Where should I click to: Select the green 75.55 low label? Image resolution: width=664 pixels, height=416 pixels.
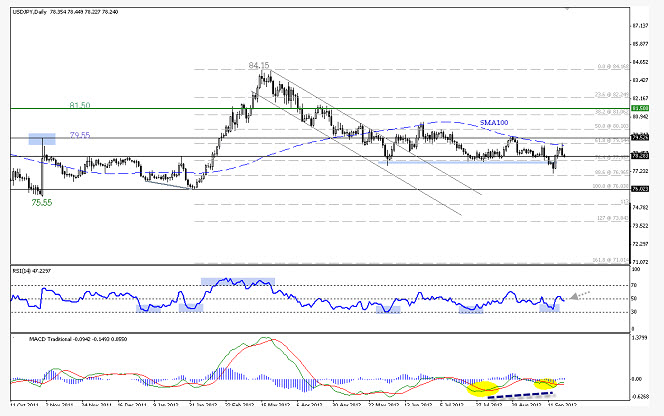[x=42, y=203]
